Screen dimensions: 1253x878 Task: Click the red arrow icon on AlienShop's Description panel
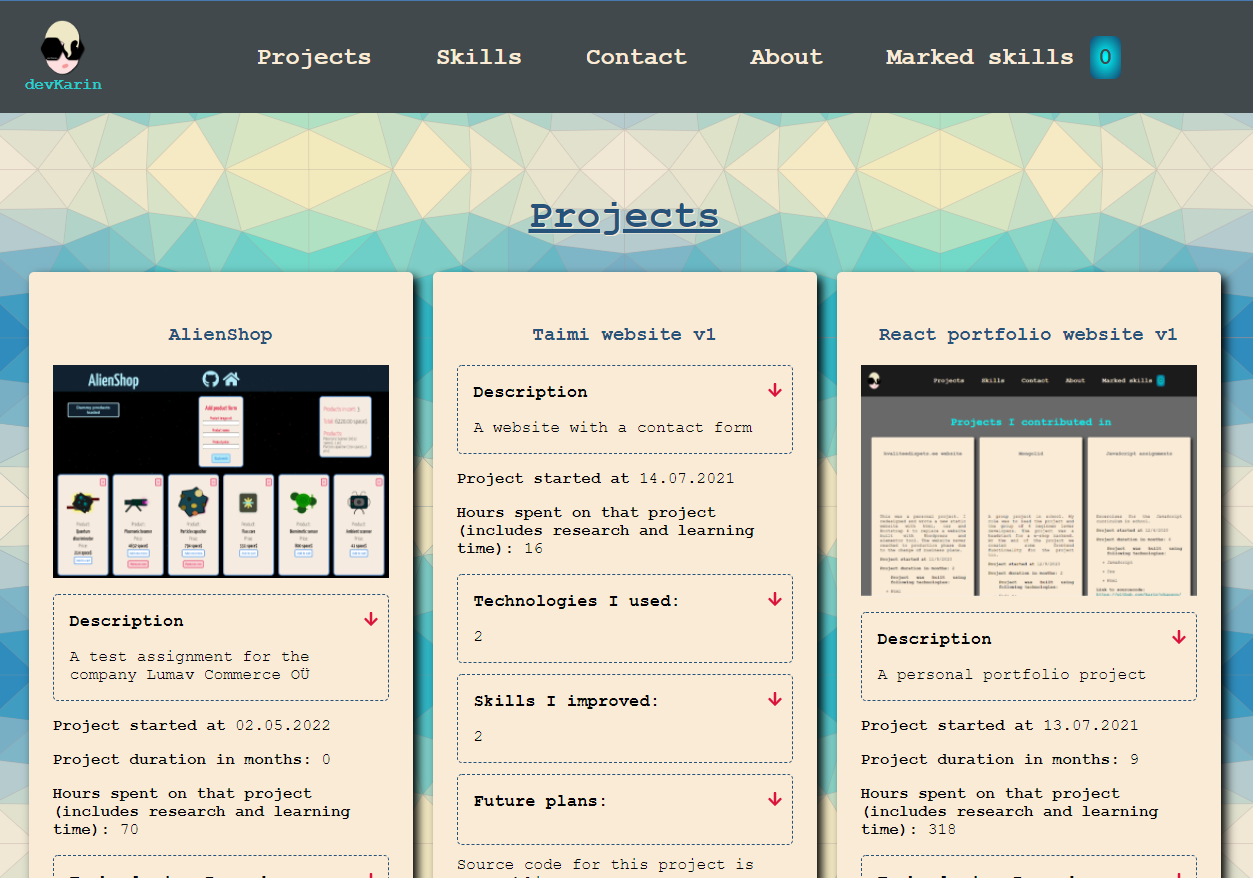pos(370,620)
